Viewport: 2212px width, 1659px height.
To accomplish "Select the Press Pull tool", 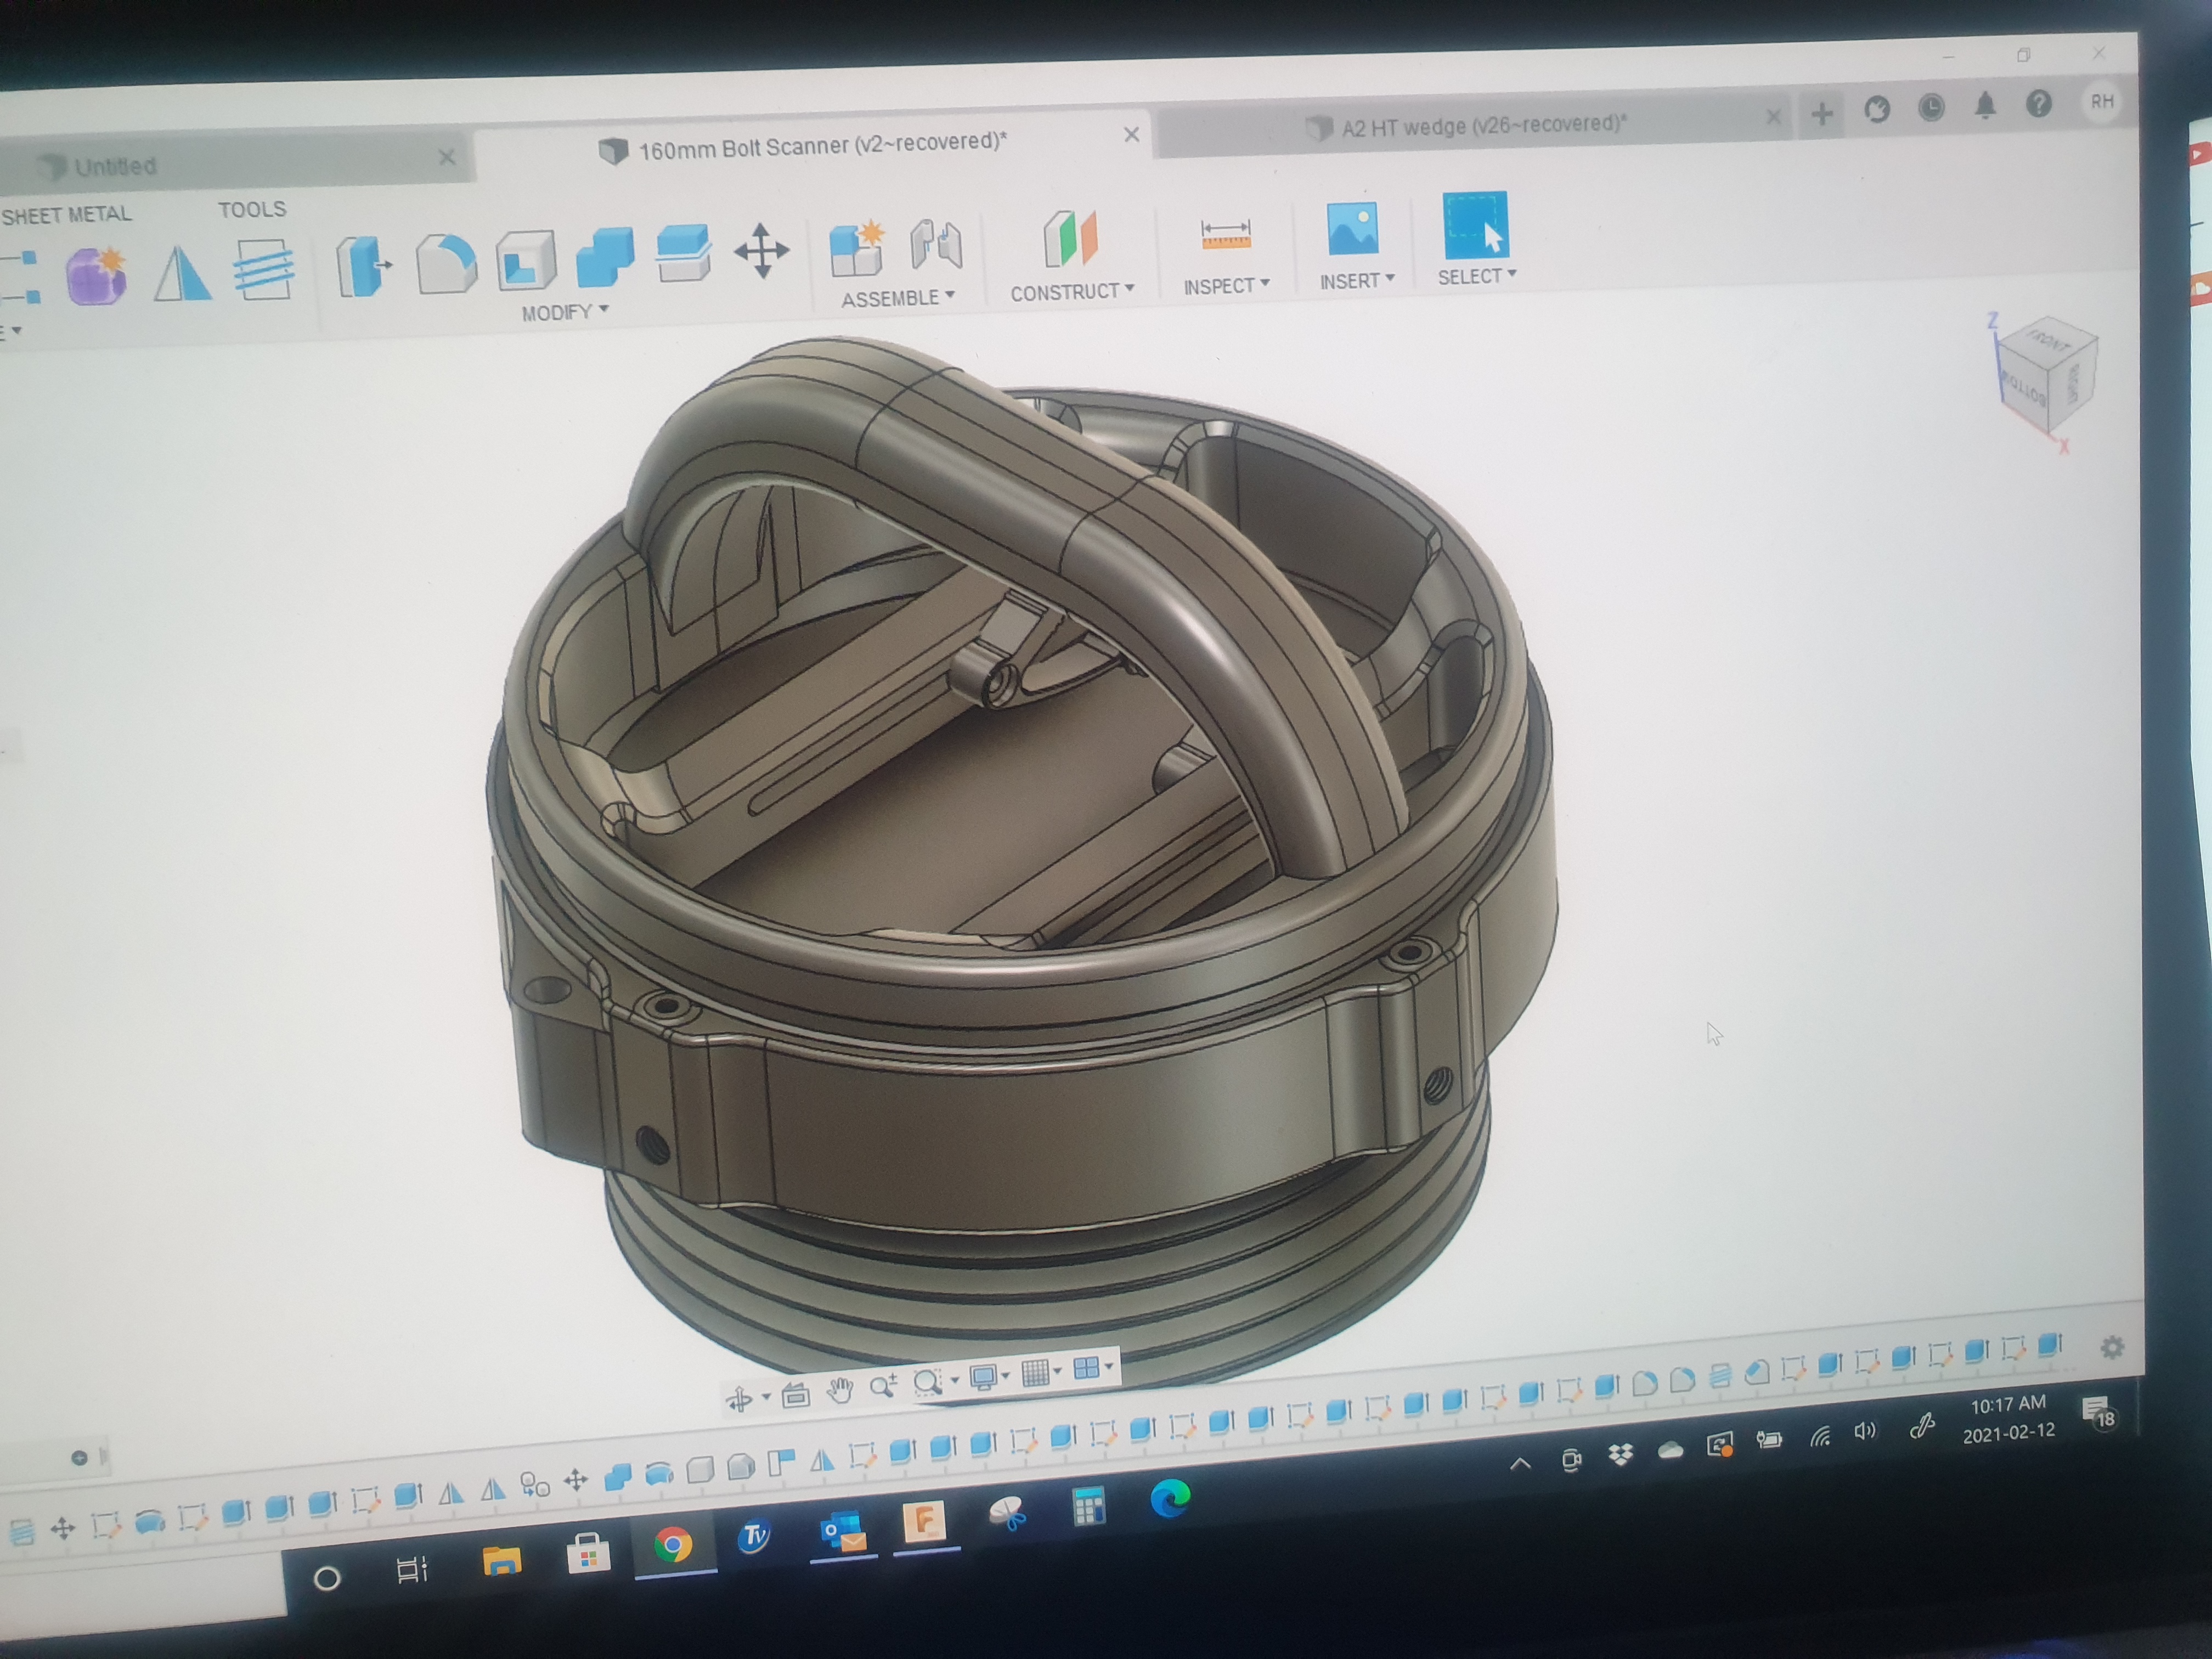I will pyautogui.click(x=362, y=266).
